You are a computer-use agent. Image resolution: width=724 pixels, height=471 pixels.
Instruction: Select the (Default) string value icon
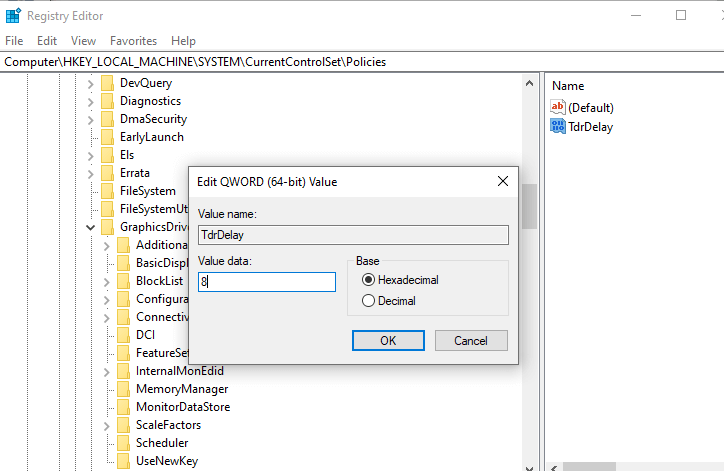(558, 107)
